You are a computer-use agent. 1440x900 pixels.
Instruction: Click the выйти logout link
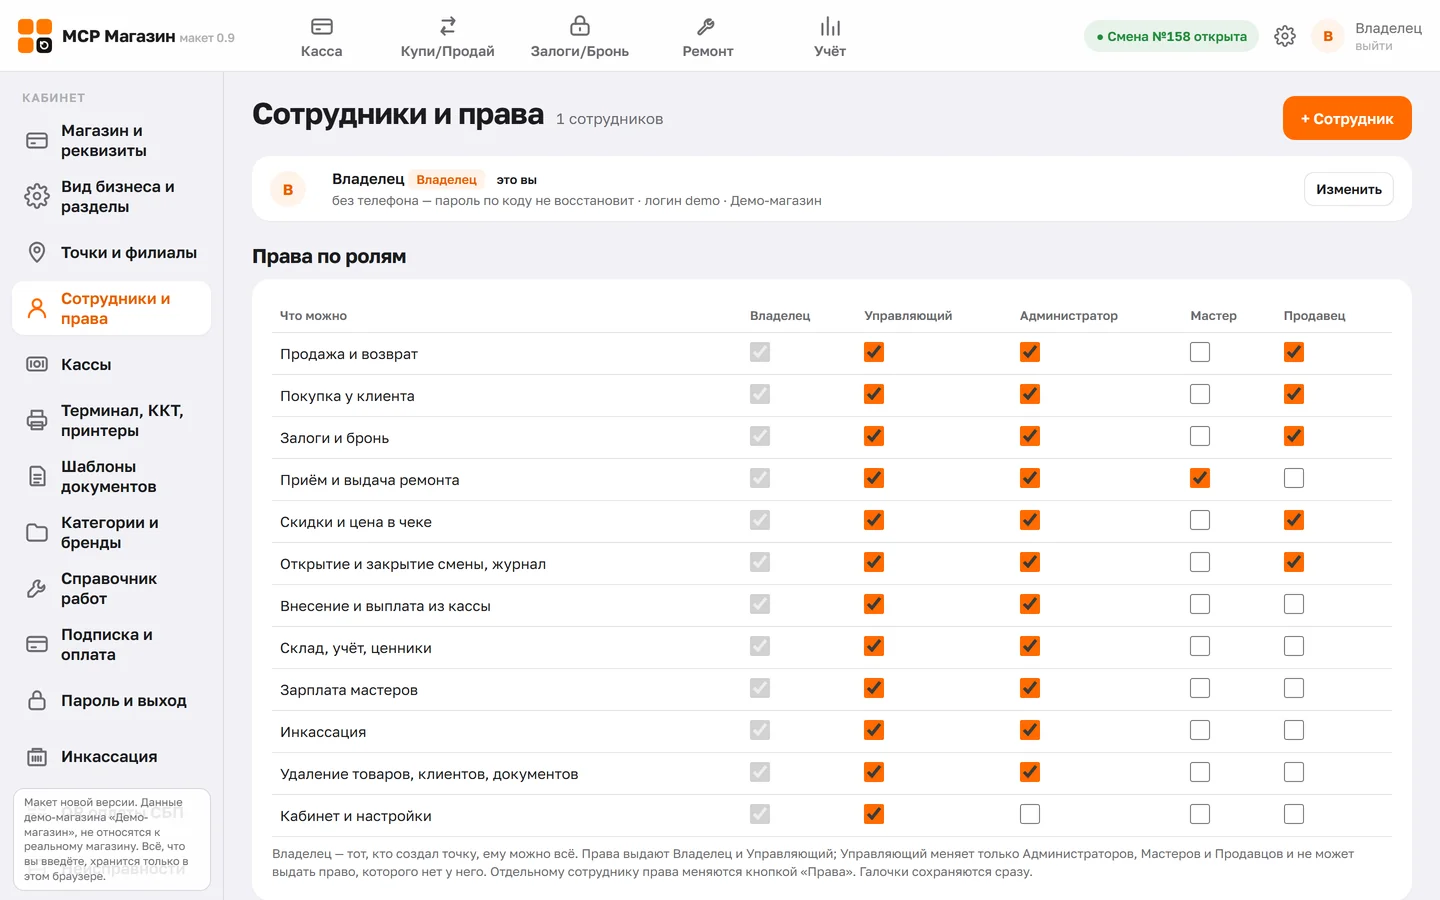[x=1374, y=46]
